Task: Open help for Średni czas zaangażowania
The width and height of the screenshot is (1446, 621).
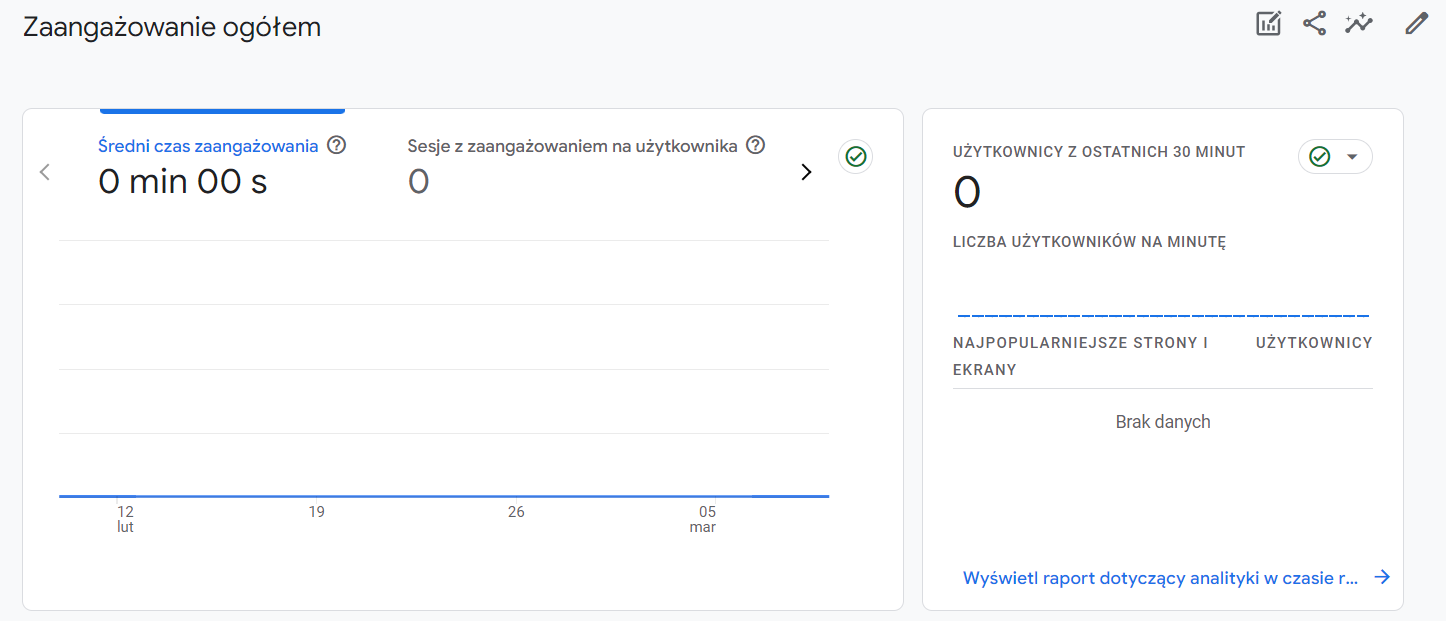Action: 336,145
